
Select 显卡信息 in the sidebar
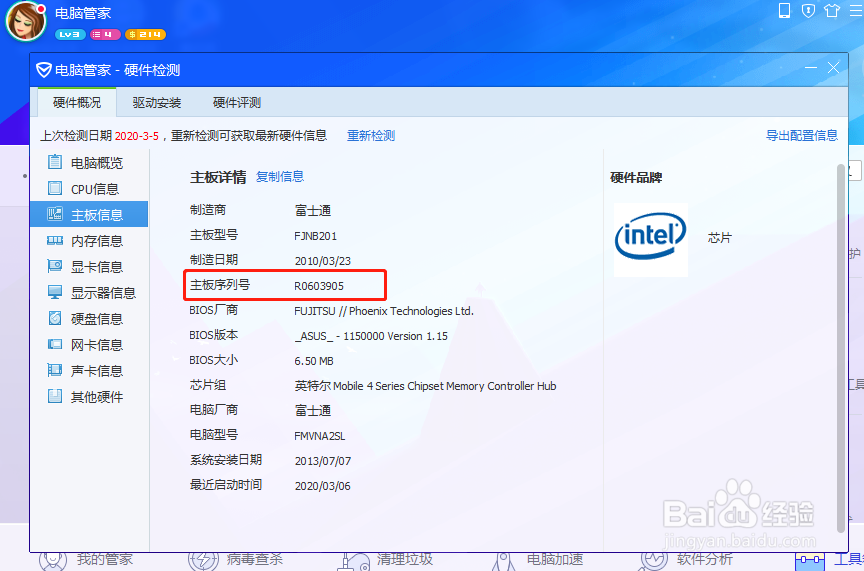(89, 267)
